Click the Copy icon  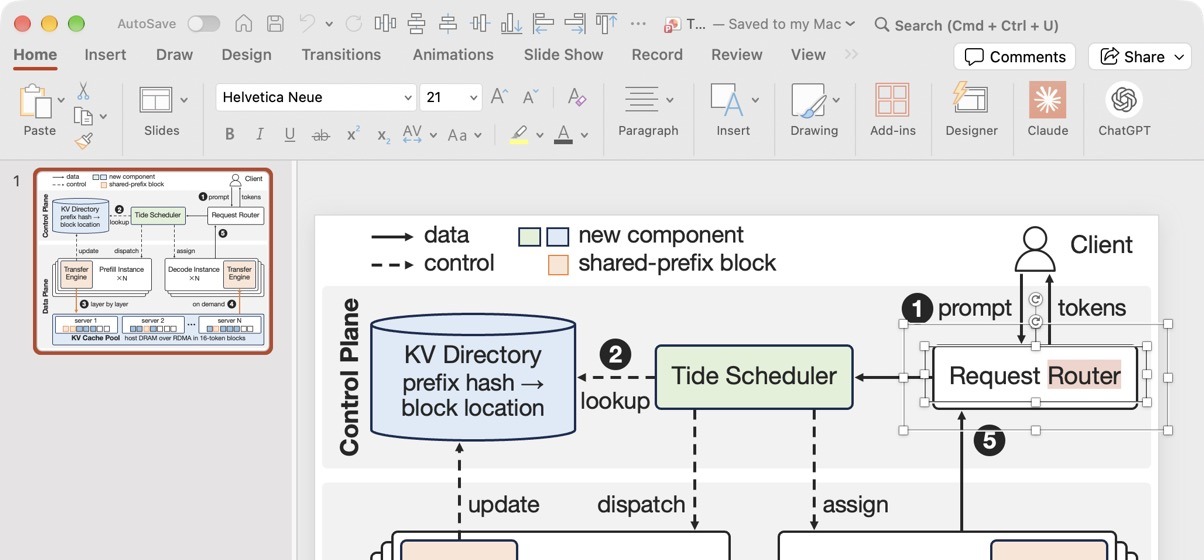(82, 117)
